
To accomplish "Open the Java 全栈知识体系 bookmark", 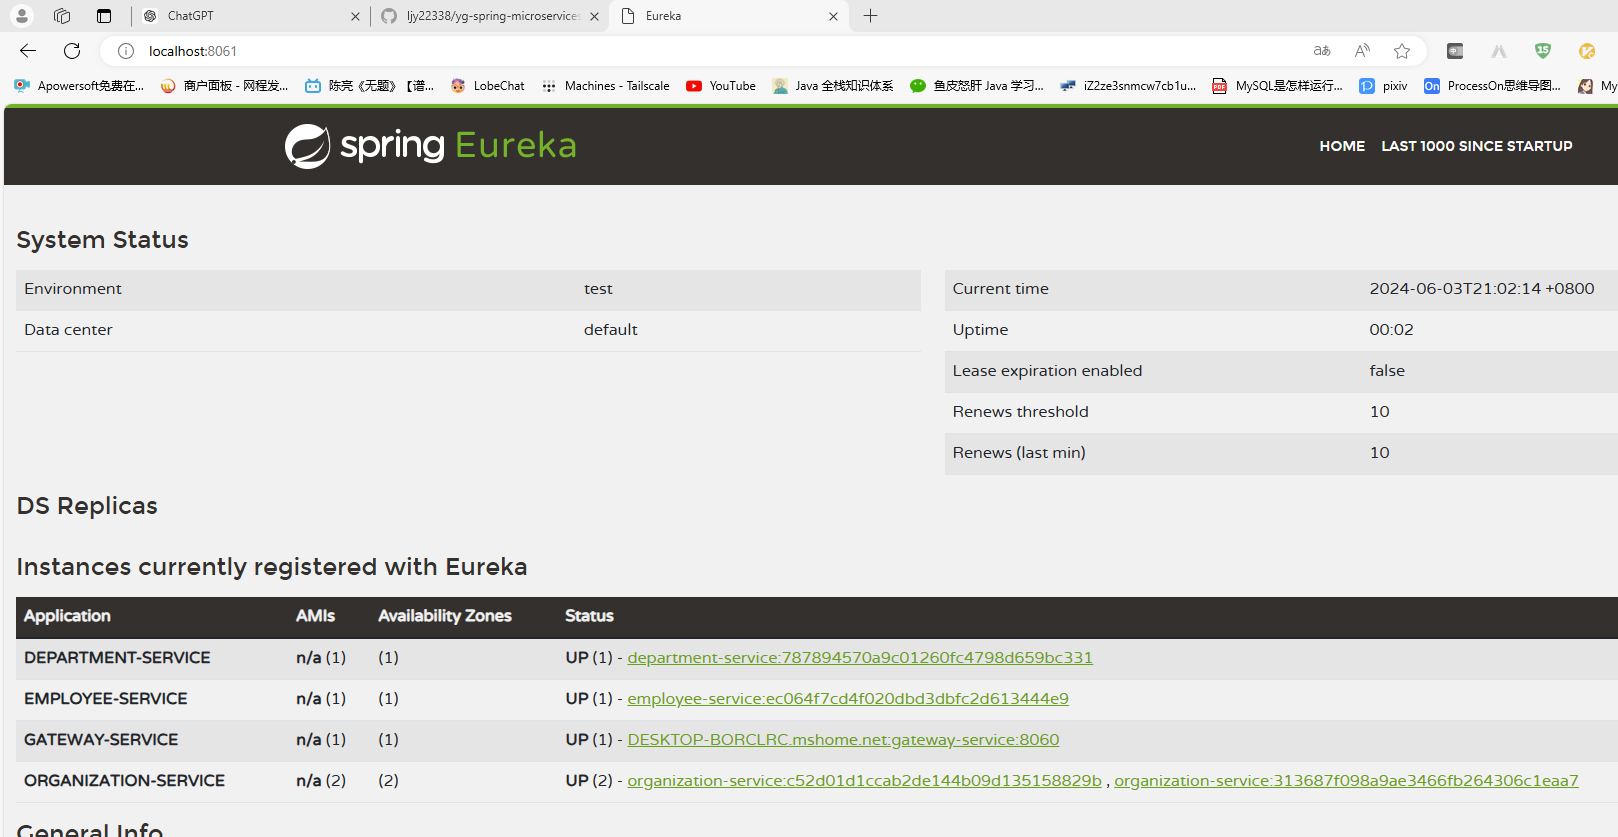I will pos(832,86).
